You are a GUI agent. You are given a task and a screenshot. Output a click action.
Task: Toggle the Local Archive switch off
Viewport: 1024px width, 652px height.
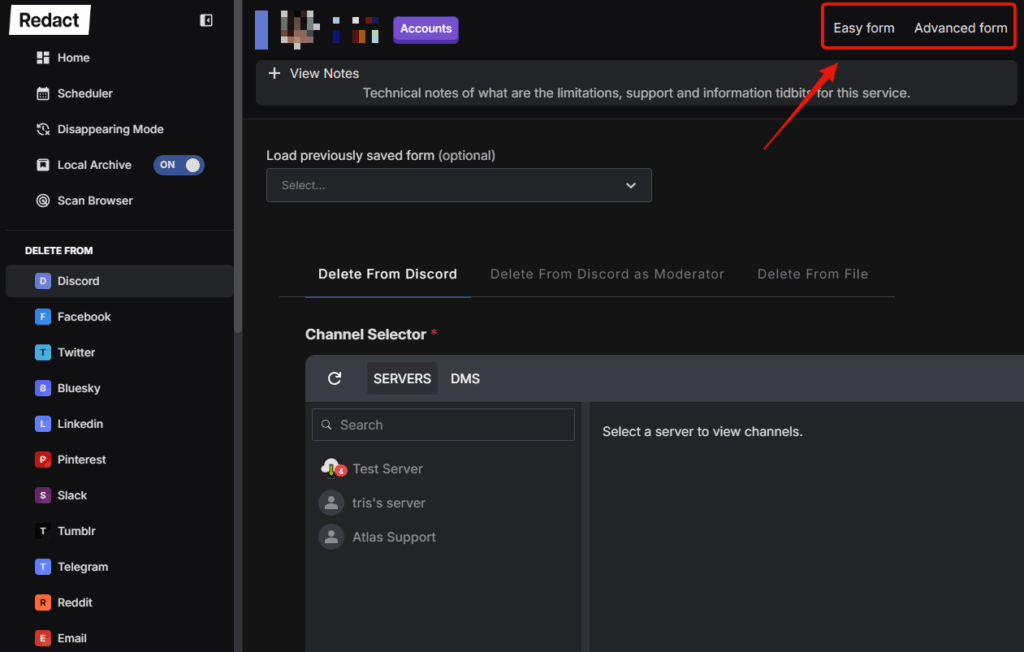pyautogui.click(x=179, y=165)
